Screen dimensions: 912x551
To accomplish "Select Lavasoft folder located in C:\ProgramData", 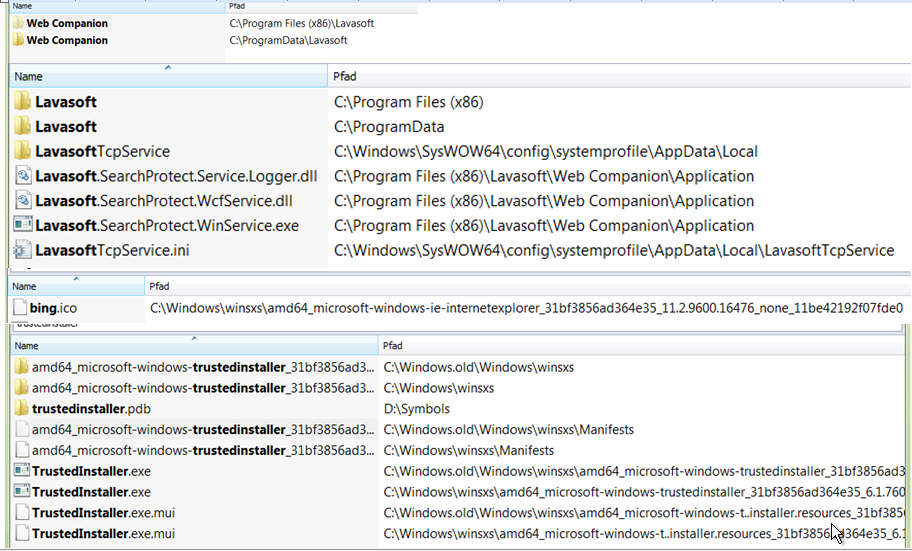I will click(66, 127).
